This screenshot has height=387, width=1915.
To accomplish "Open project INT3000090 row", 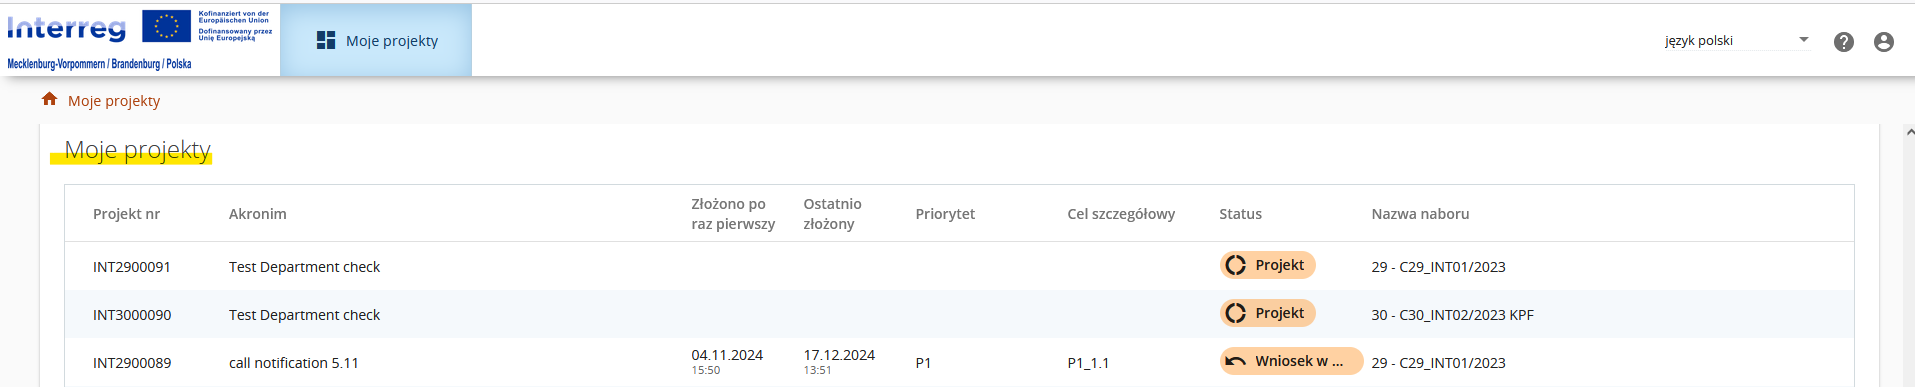I will [959, 314].
